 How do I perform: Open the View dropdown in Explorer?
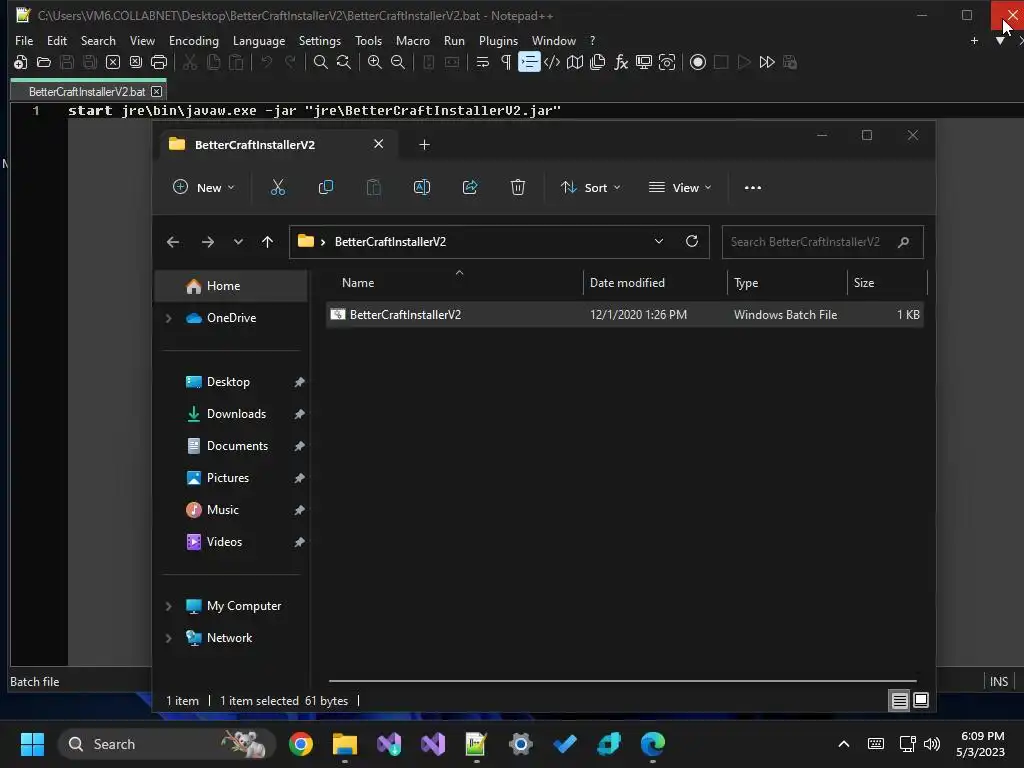(680, 187)
